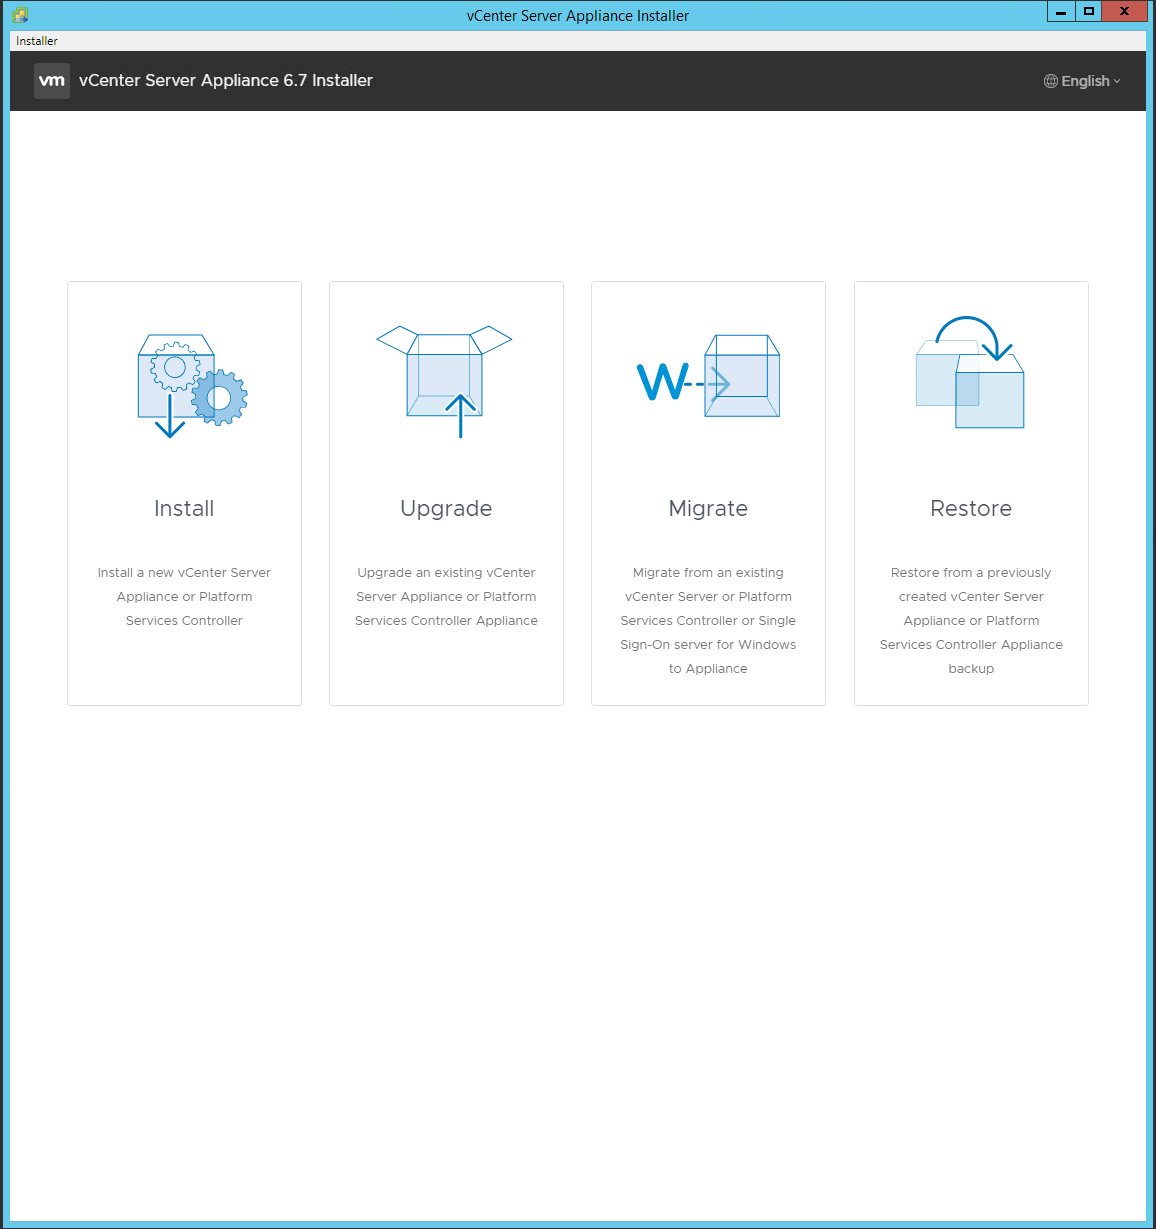Minimize the installer window
This screenshot has width=1156, height=1229.
tap(1061, 12)
